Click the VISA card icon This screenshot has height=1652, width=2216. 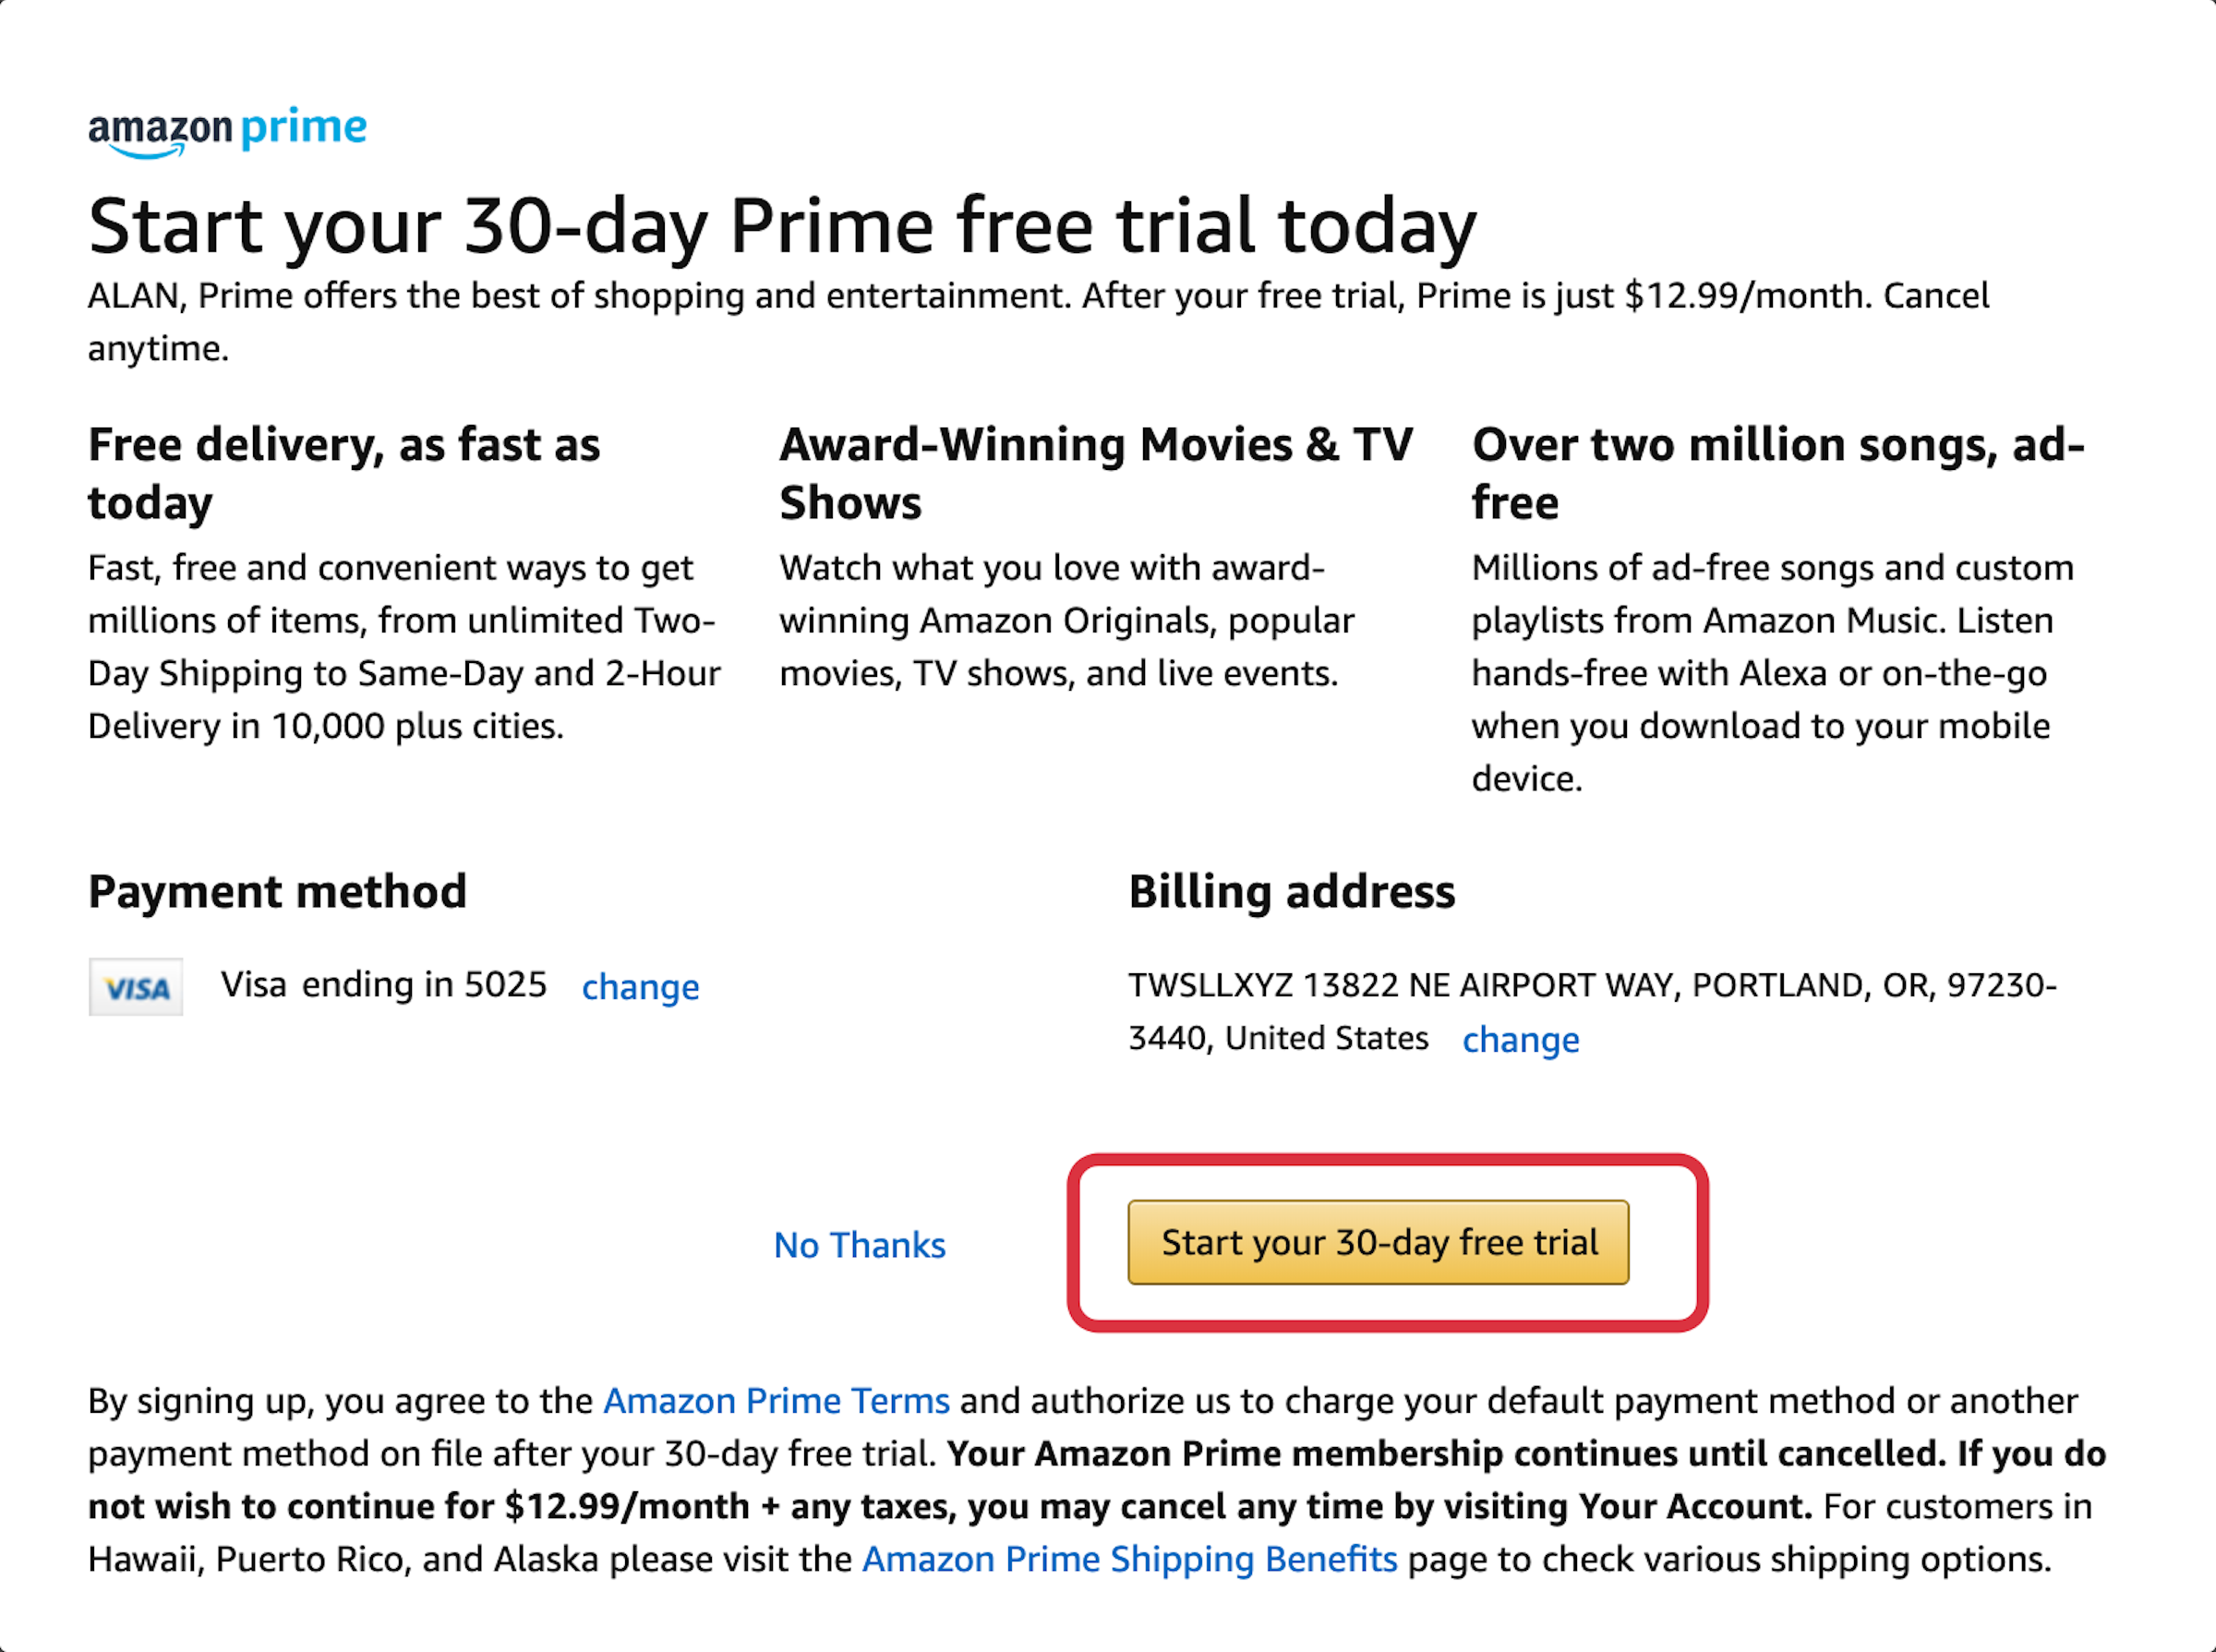click(x=137, y=985)
